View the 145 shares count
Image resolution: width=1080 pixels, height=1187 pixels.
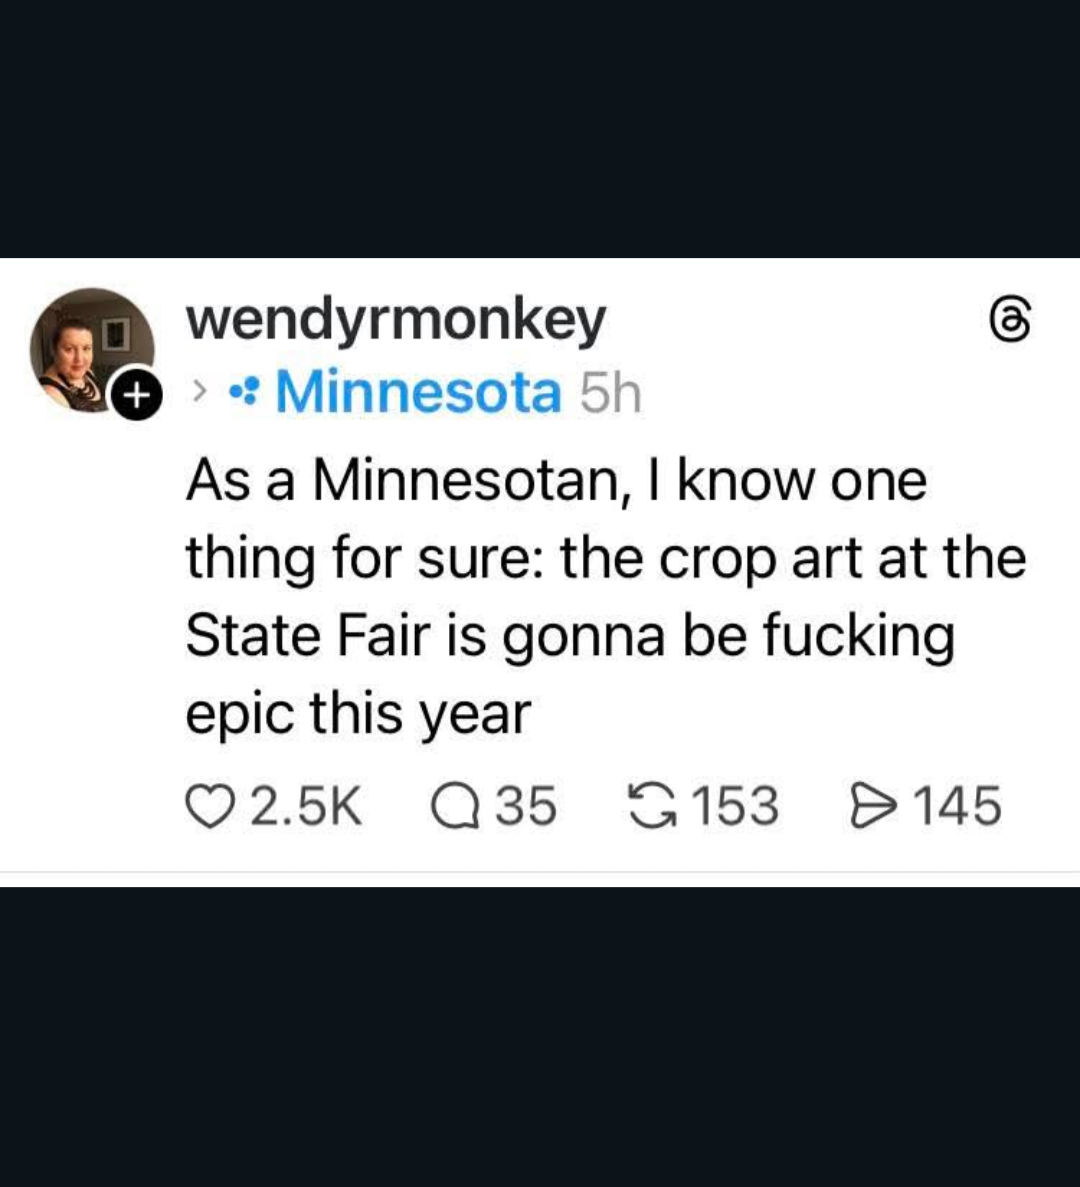coord(957,806)
